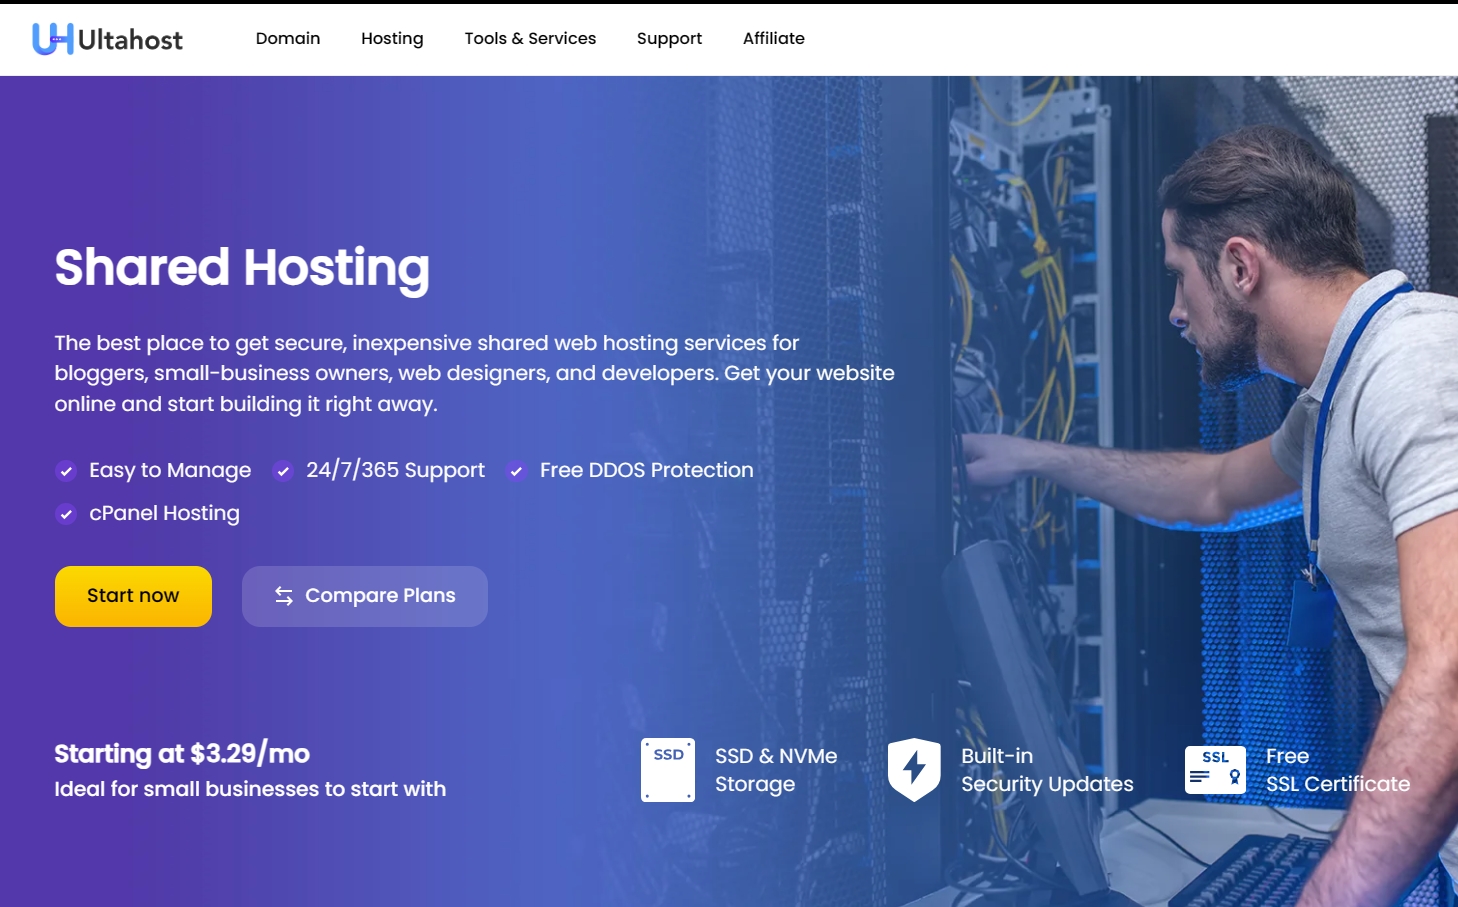Click the Ultahost logo icon
1458x907 pixels.
click(x=52, y=39)
